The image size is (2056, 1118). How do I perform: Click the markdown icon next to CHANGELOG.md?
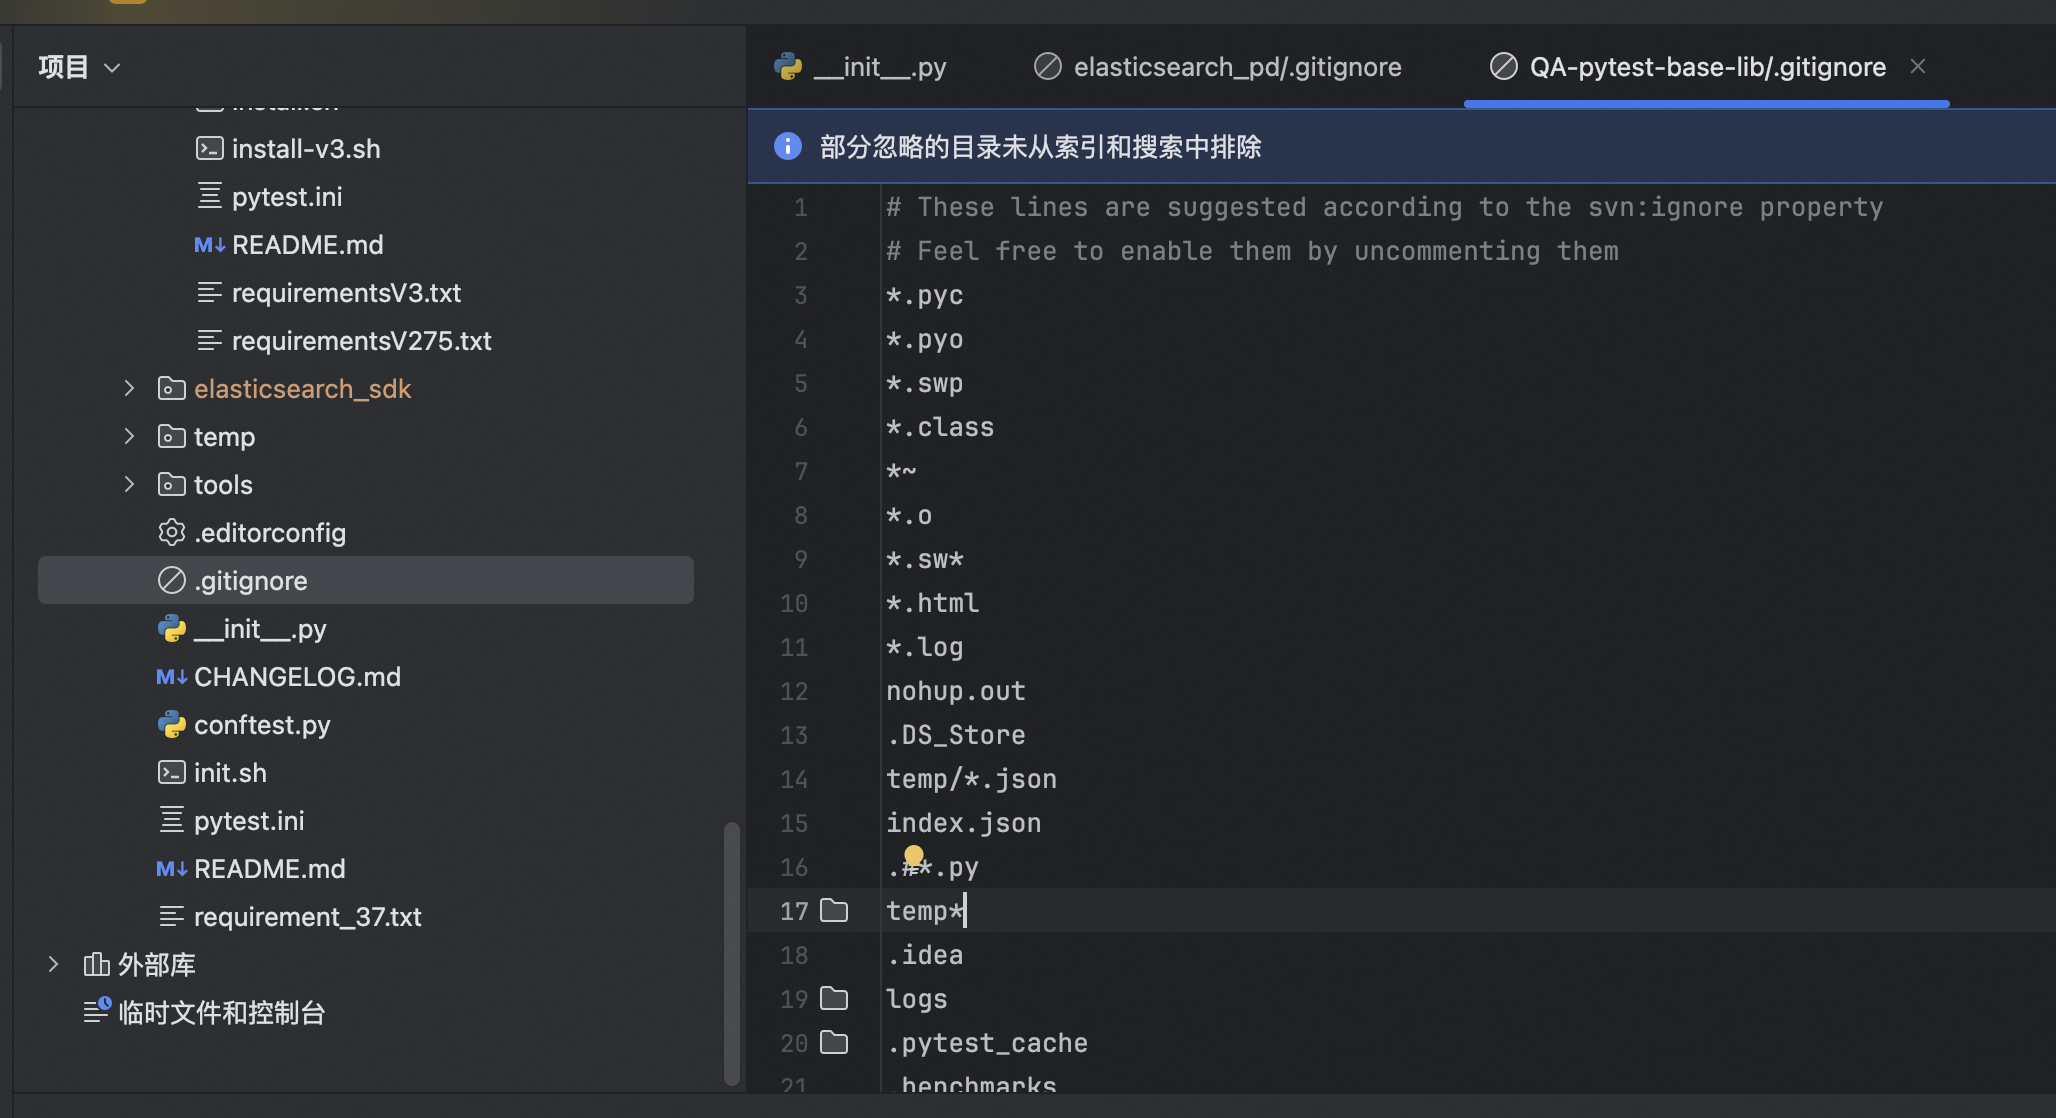tap(172, 677)
